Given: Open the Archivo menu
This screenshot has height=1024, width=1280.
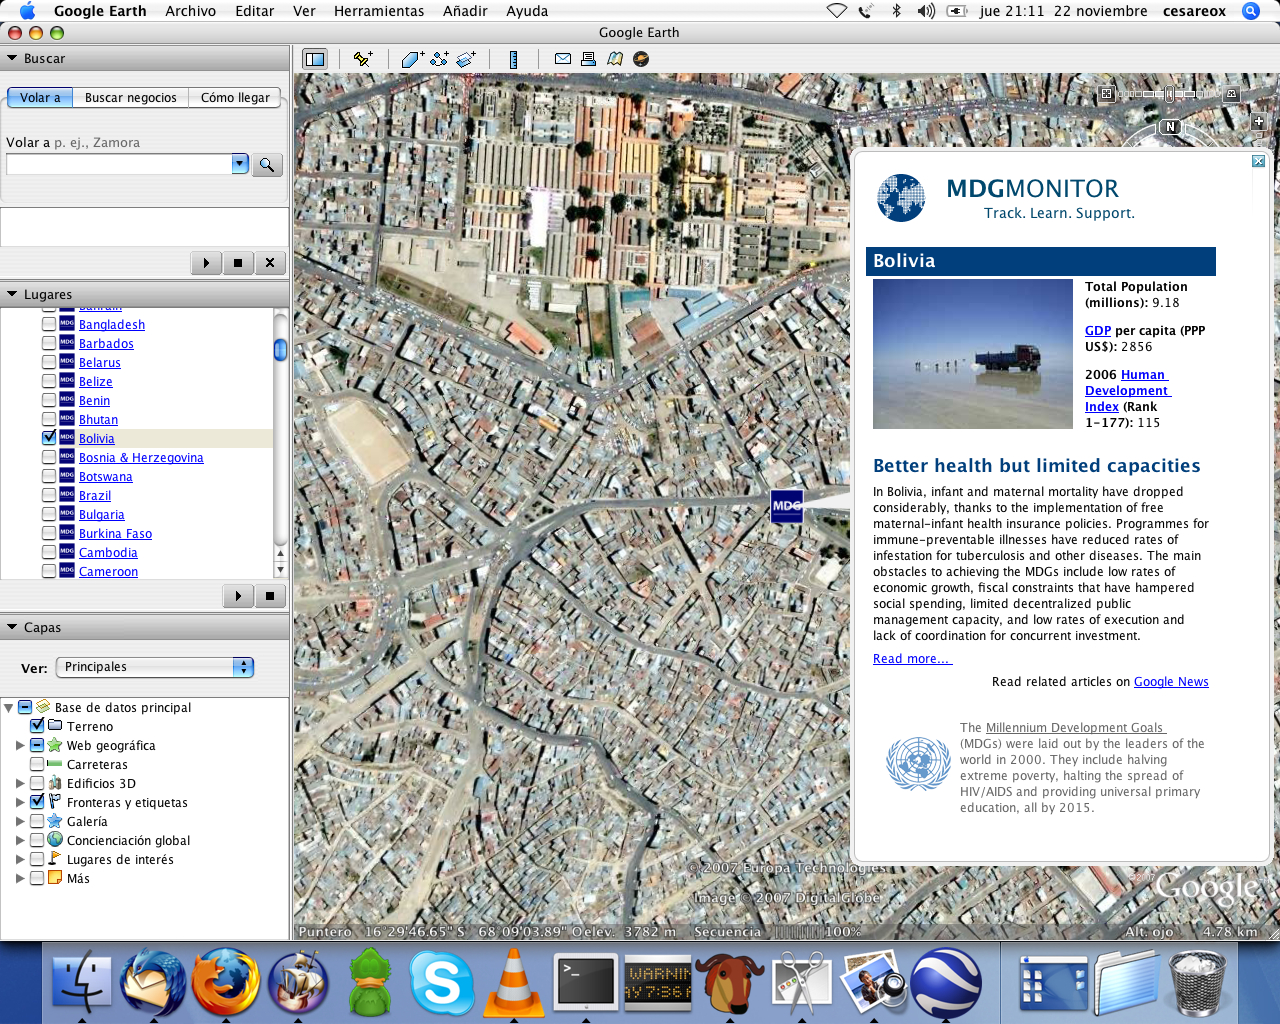Looking at the screenshot, I should pos(190,11).
